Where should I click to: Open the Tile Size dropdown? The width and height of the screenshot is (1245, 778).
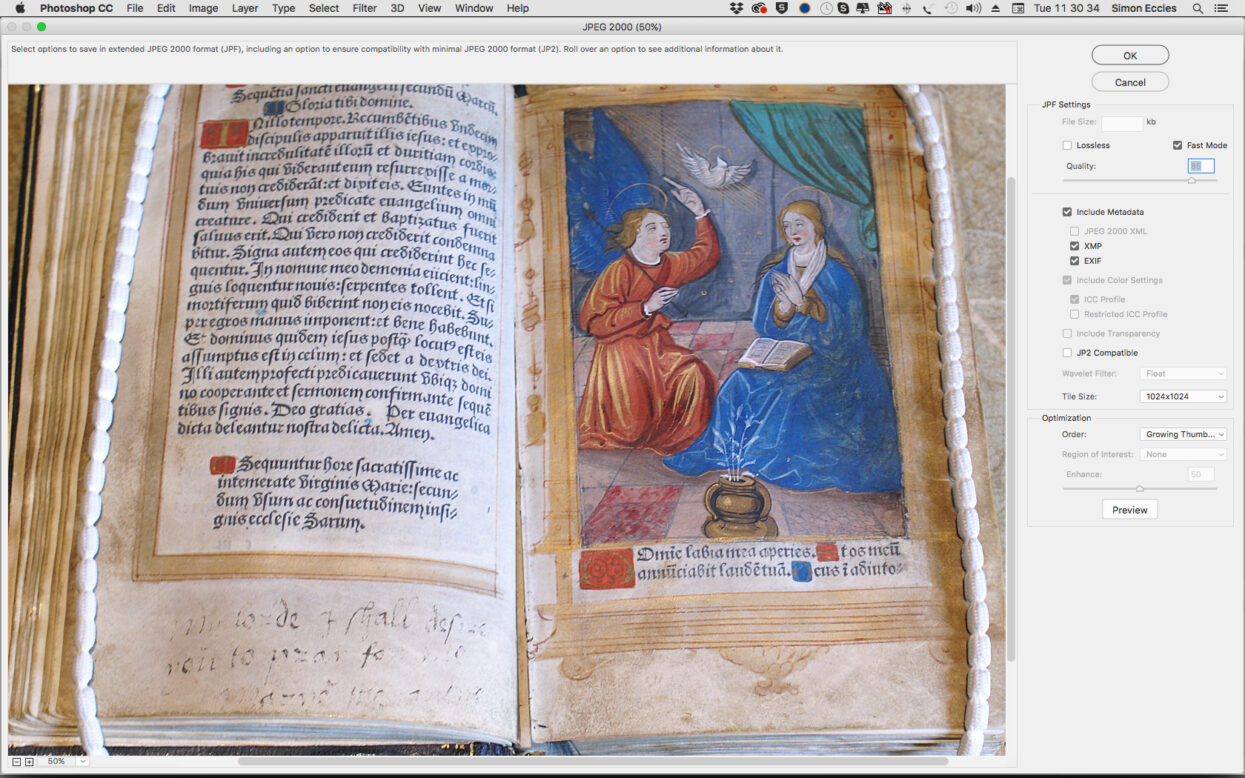click(x=1183, y=397)
